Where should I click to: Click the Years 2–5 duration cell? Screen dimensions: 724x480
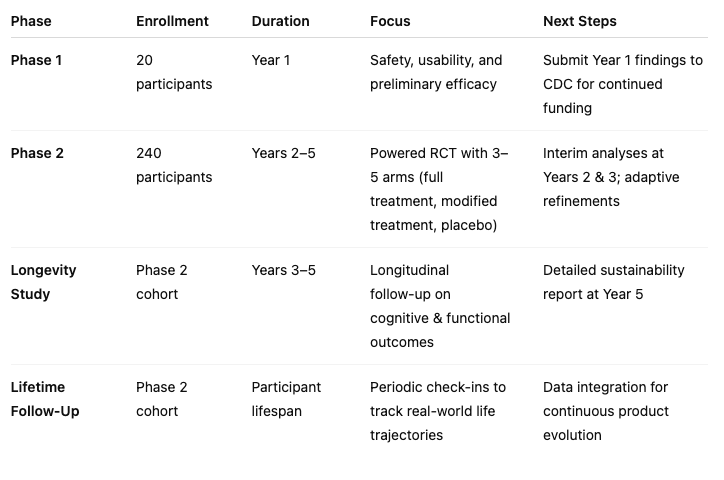(284, 153)
